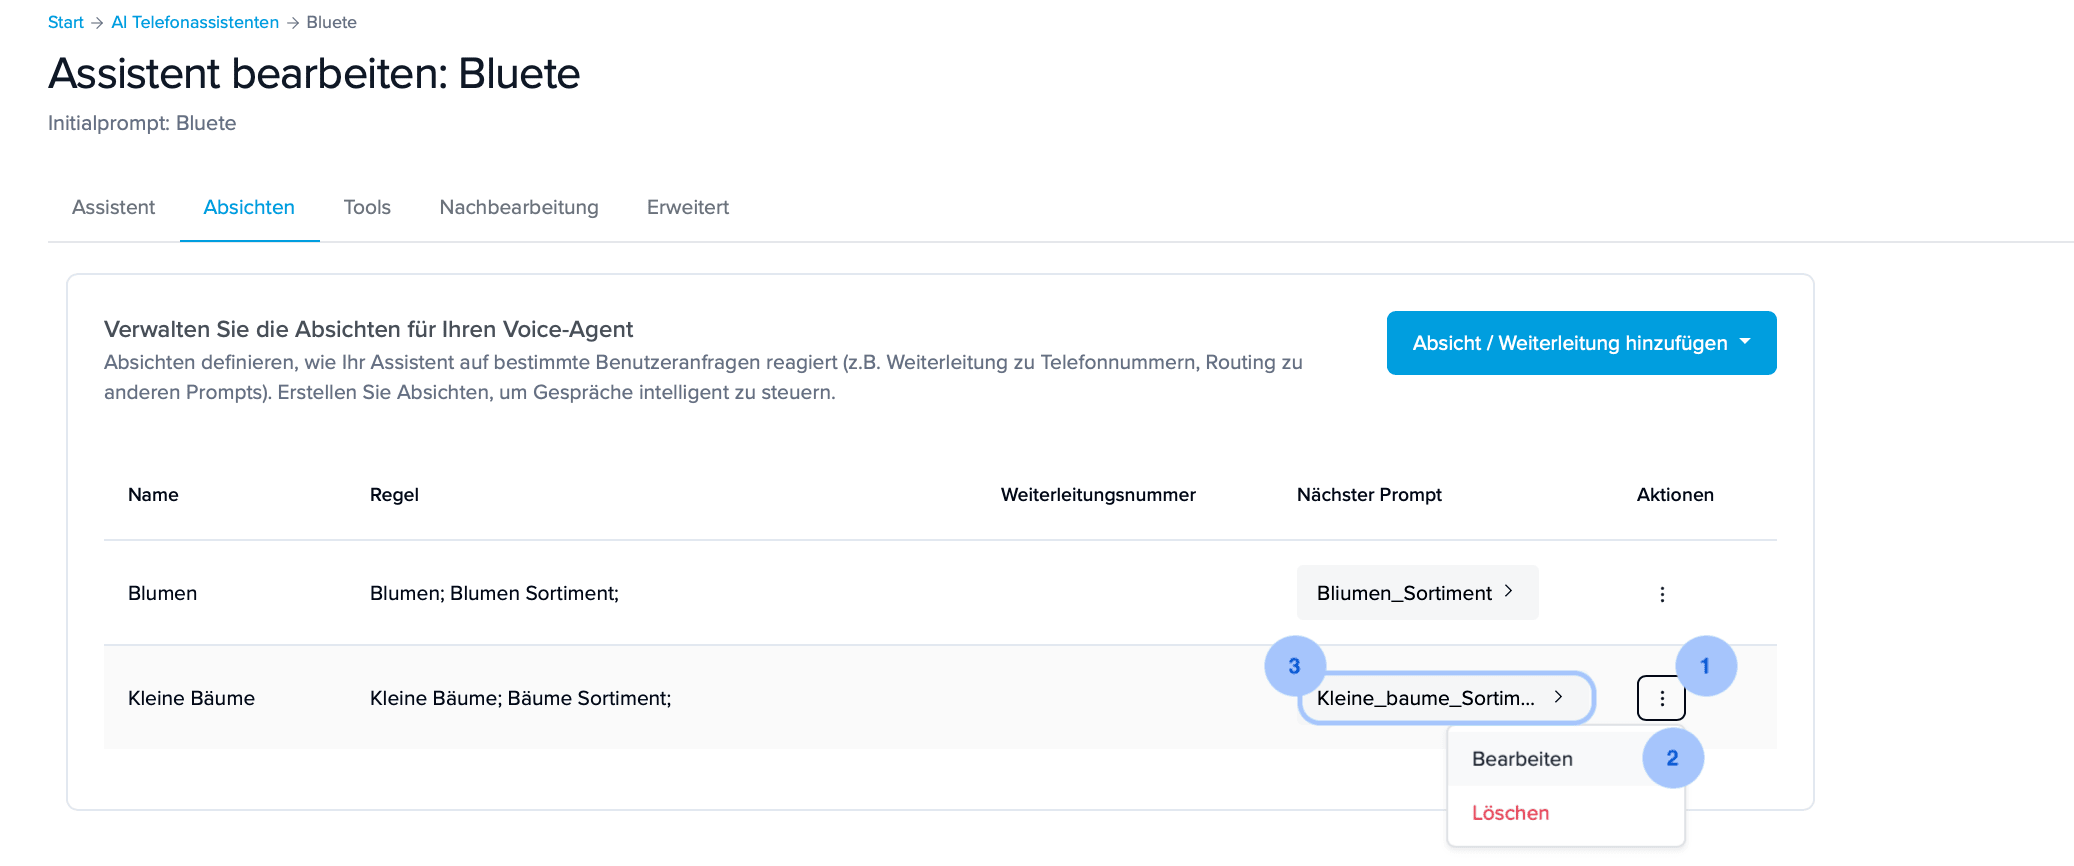Click the Kleine Bäume row three-dot actions button
This screenshot has height=866, width=2074.
pos(1661,698)
